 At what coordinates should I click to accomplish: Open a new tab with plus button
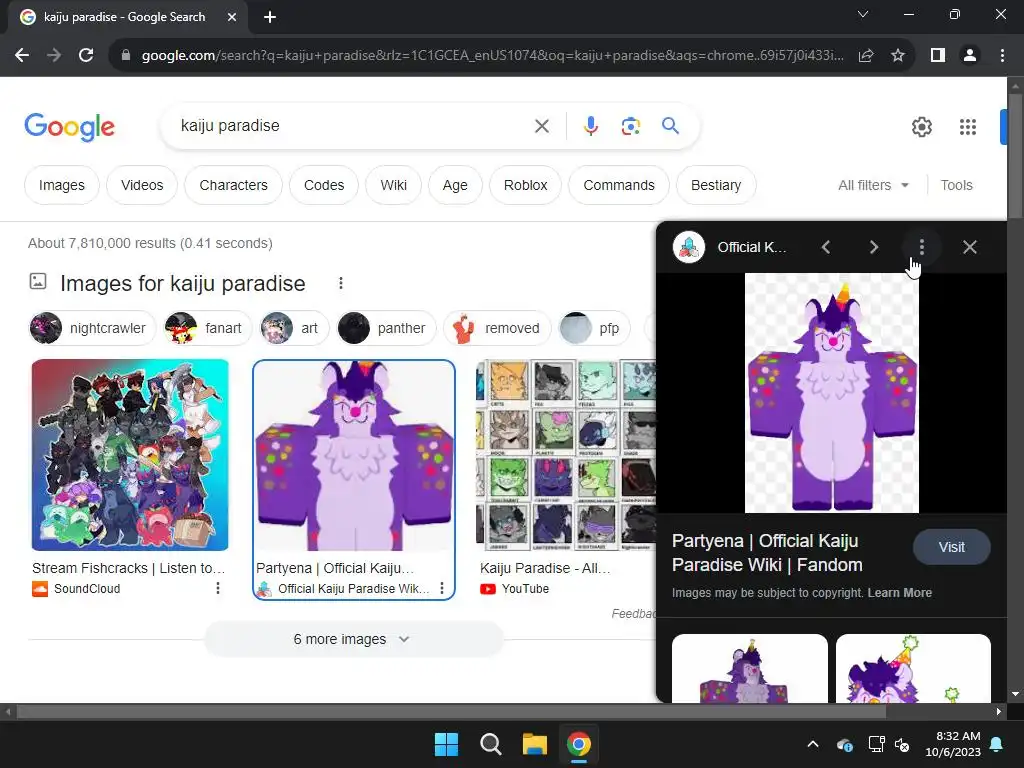[270, 17]
